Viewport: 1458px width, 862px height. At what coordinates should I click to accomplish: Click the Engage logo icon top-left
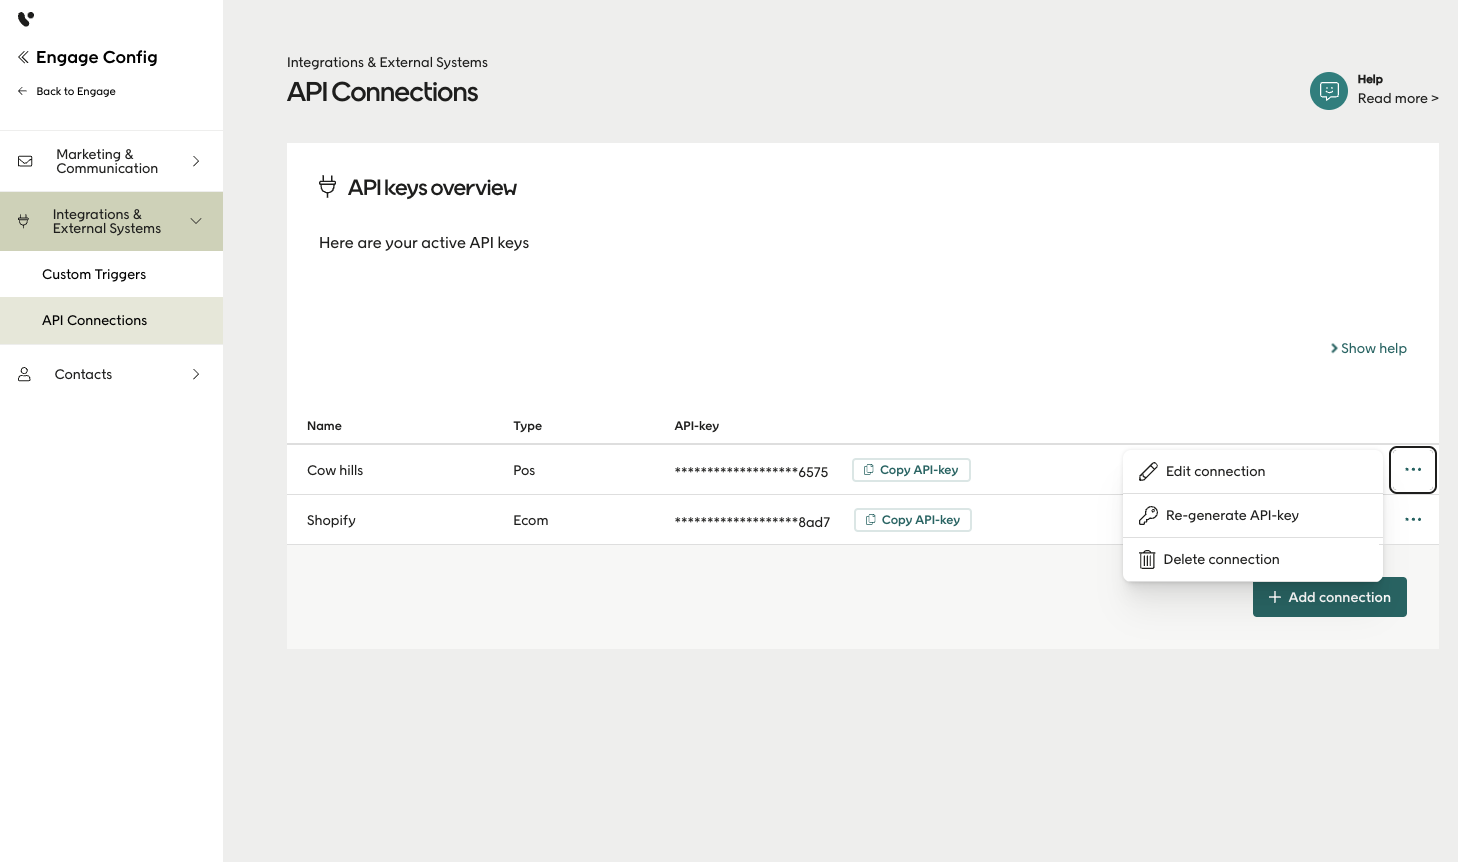(24, 17)
